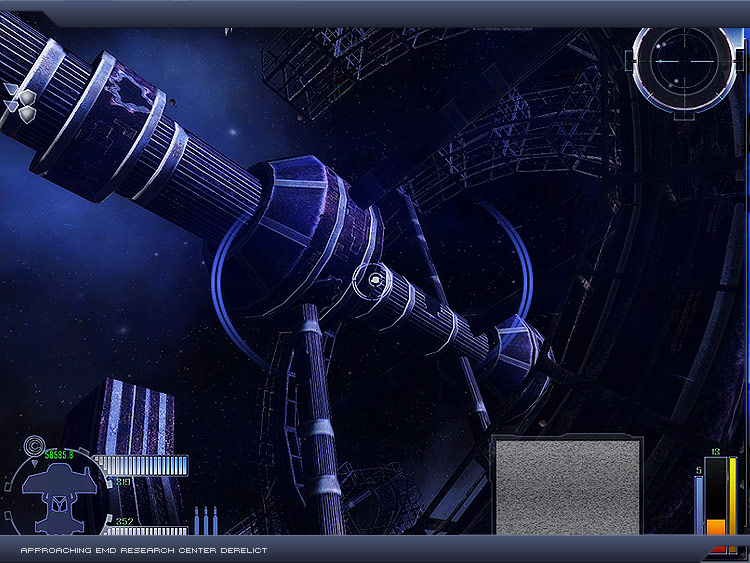Click the targeting reticle at screen center
The height and width of the screenshot is (563, 750).
(x=373, y=282)
